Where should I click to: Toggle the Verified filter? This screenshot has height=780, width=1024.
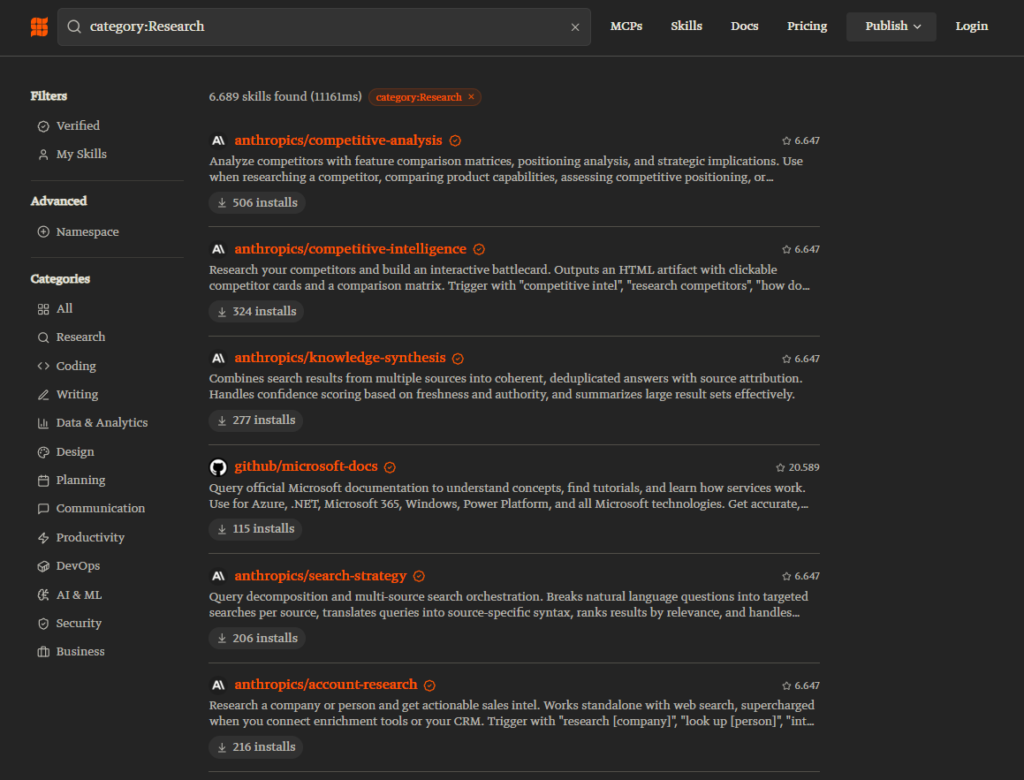[x=69, y=125]
